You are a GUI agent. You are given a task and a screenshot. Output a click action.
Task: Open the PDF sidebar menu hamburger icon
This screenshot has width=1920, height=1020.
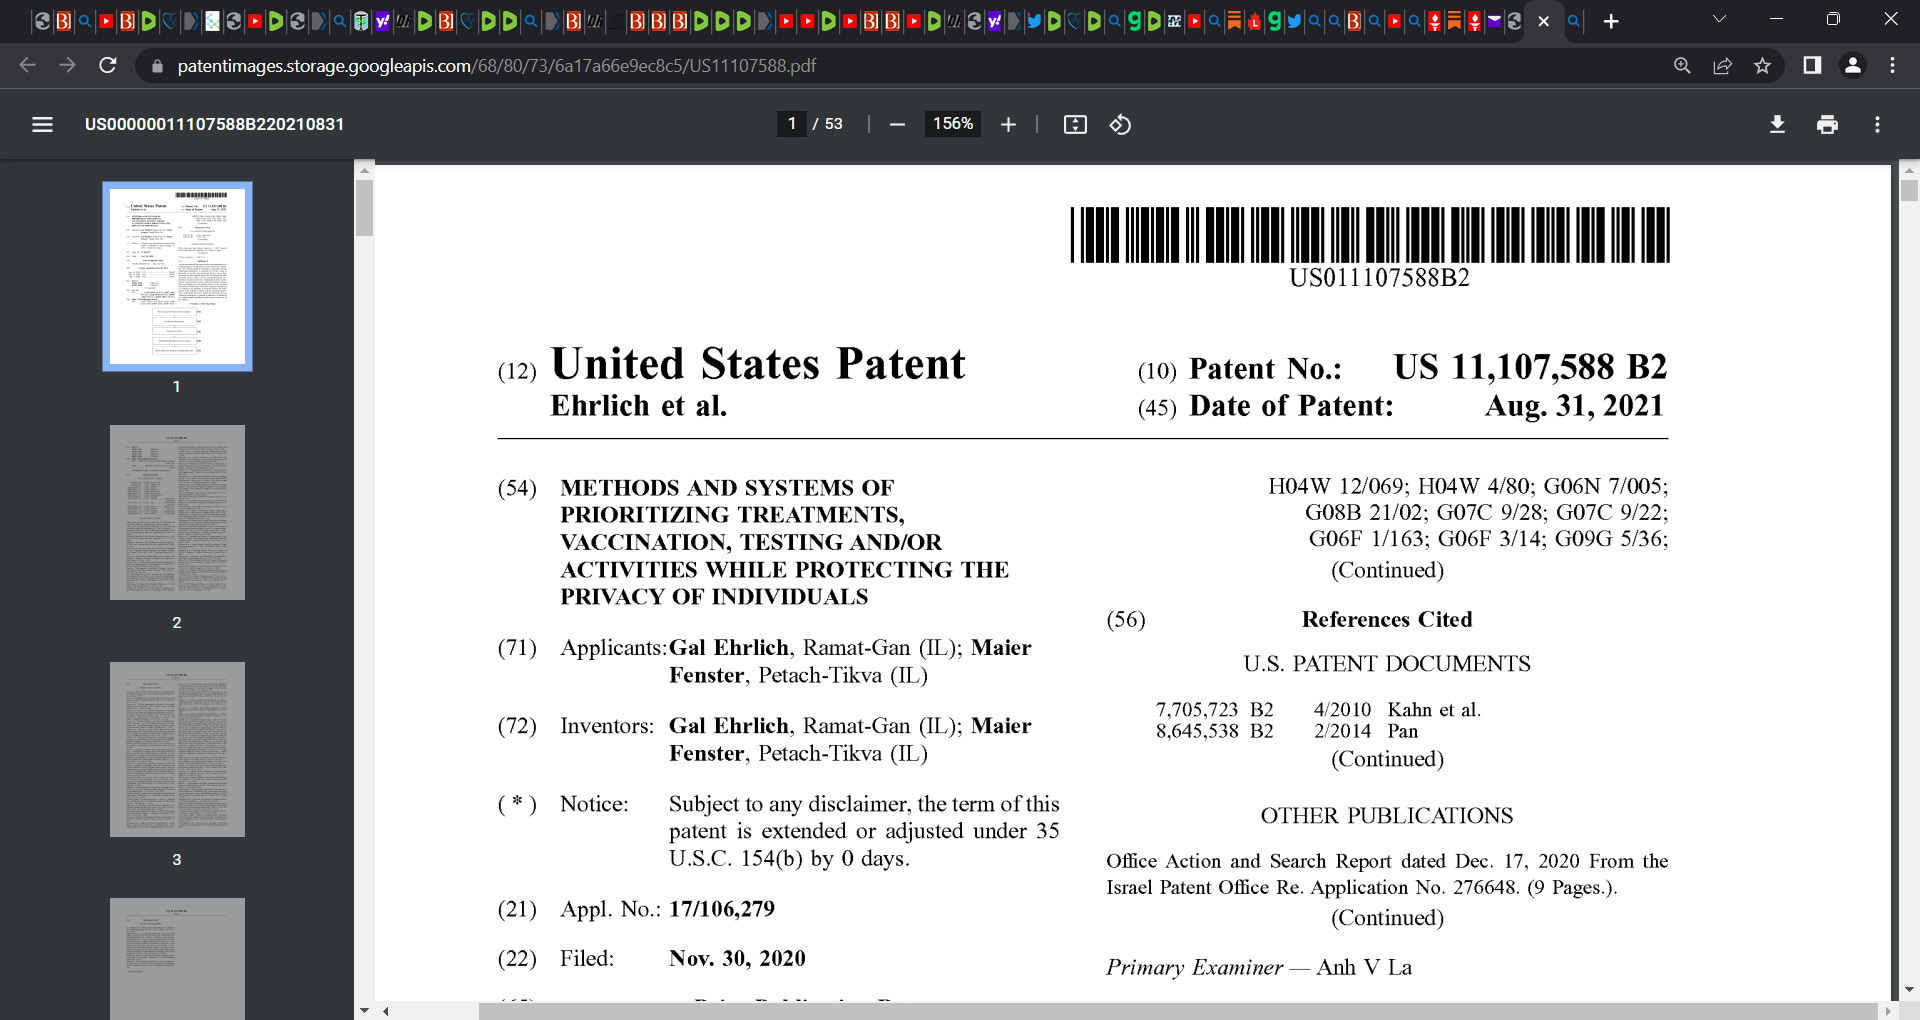(42, 124)
